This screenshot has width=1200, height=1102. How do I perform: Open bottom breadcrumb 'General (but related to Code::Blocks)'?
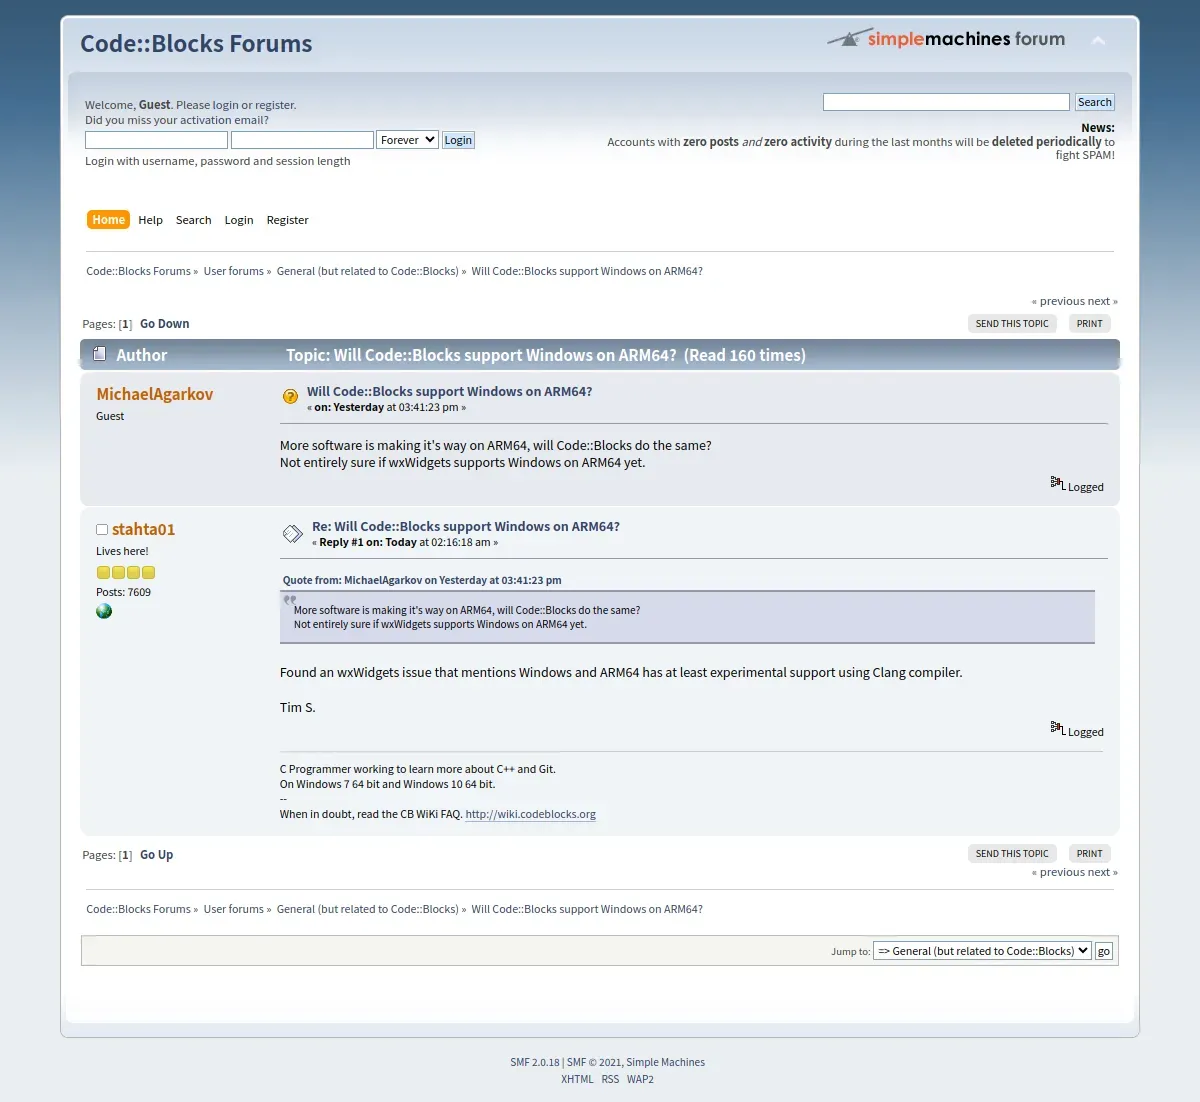(x=367, y=909)
